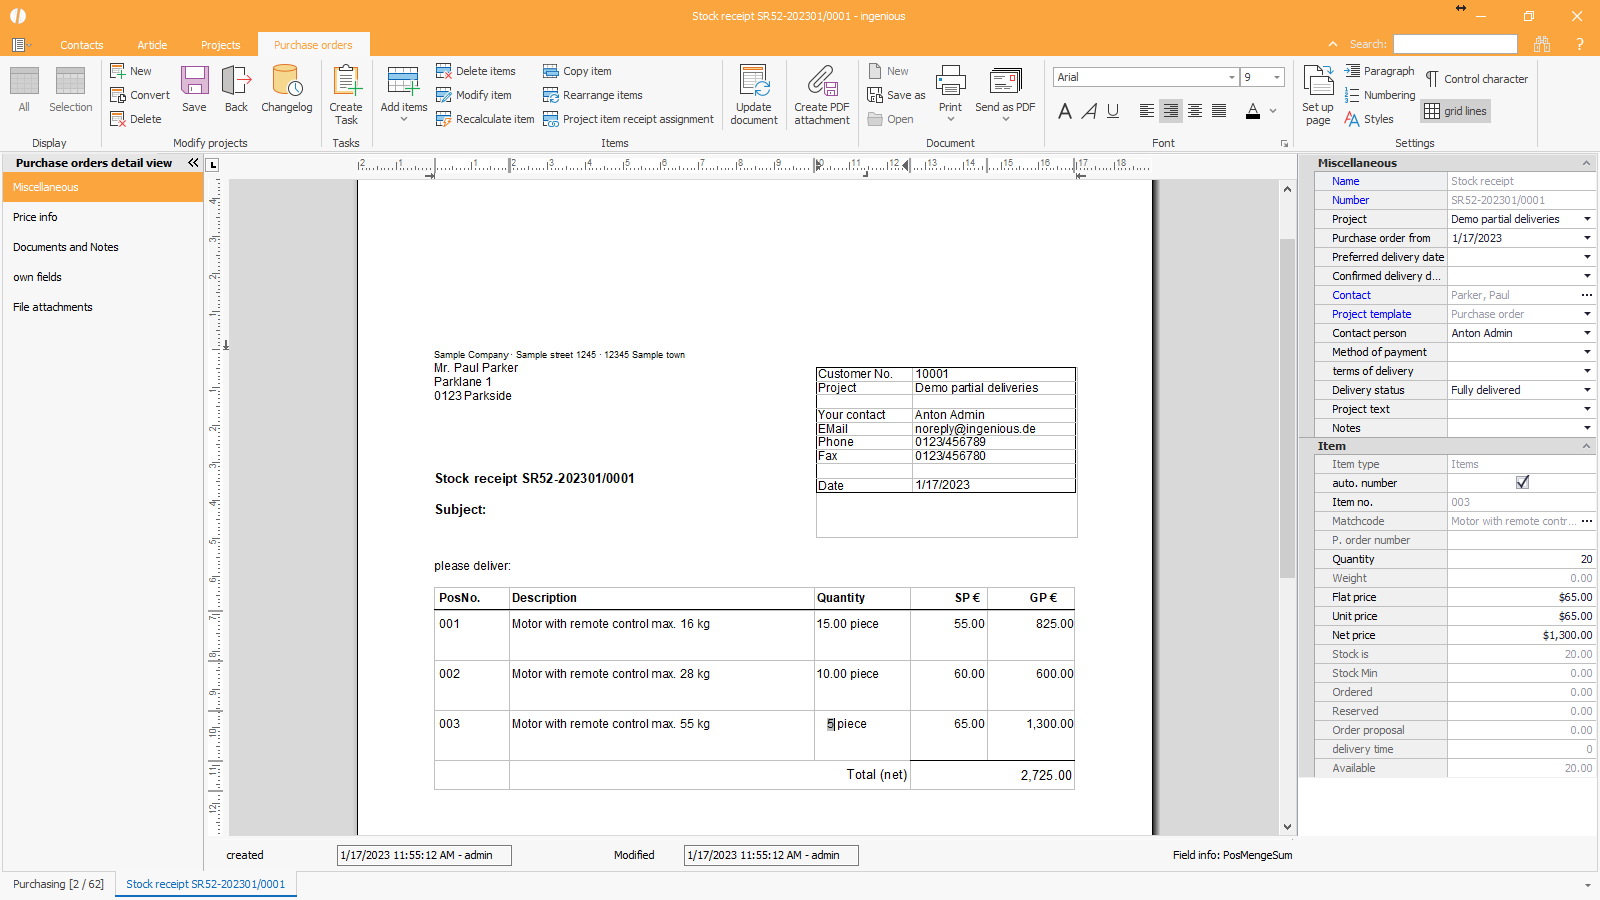Click the Project template link

[x=1371, y=314]
